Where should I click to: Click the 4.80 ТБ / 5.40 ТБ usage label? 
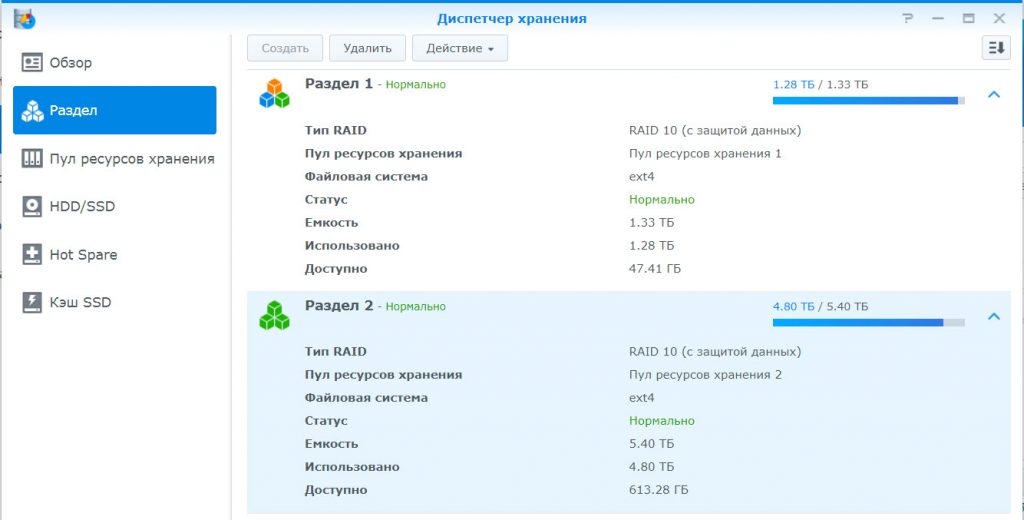(820, 306)
